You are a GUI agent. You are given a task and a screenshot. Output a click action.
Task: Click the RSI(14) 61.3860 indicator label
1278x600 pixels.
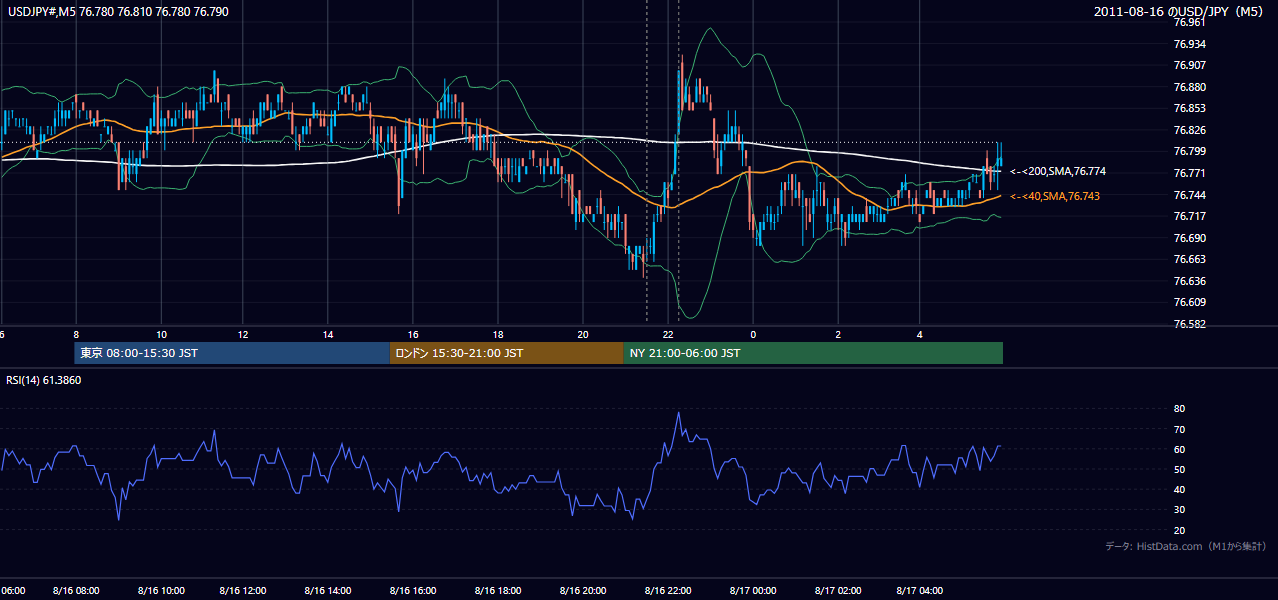[44, 380]
